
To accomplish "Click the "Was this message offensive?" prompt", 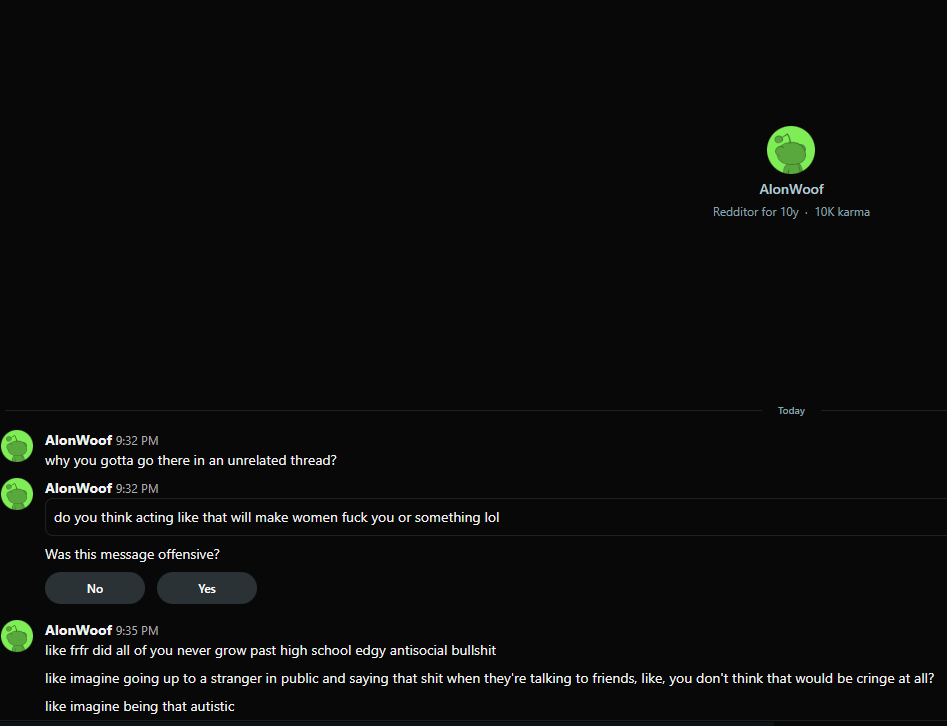I will pos(132,554).
